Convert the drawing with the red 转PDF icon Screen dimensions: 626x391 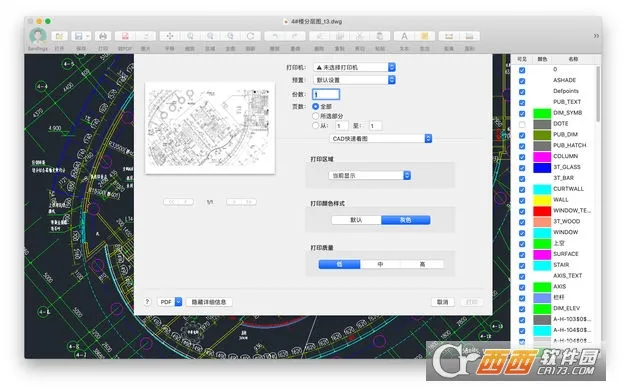125,36
